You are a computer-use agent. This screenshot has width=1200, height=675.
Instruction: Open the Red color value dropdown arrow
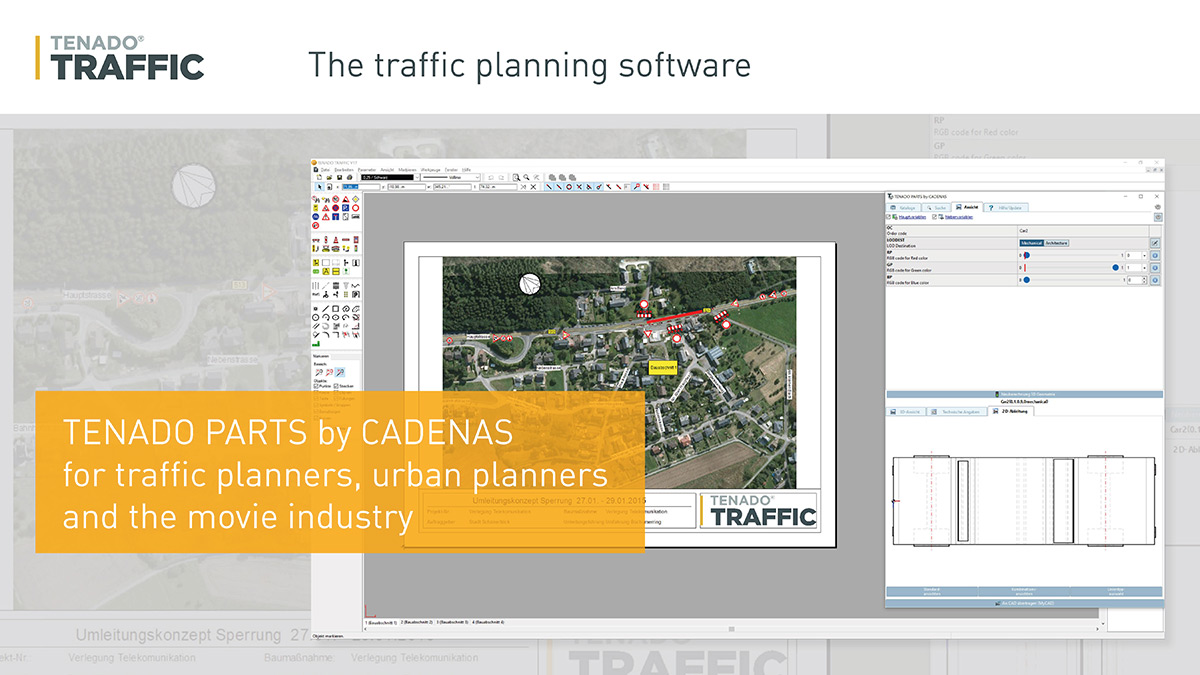point(1144,255)
